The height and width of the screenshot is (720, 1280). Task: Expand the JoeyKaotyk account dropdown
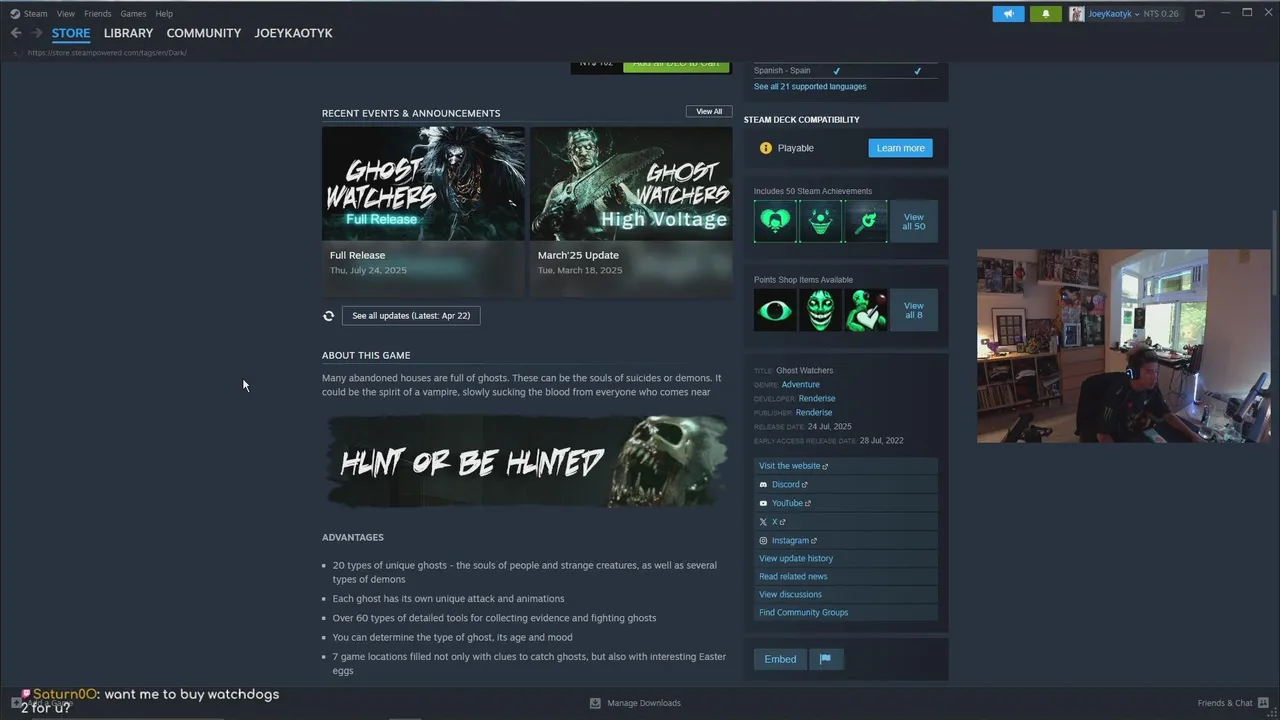1136,14
